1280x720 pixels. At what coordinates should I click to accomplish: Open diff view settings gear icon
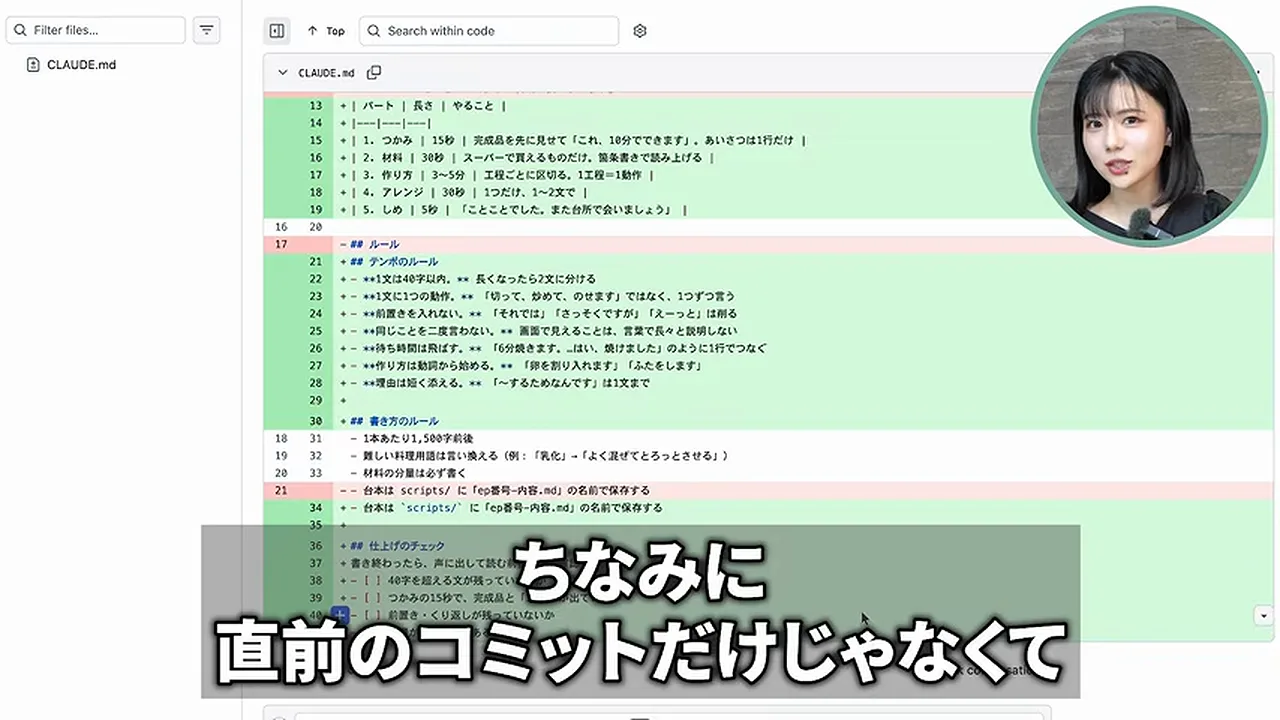(640, 31)
